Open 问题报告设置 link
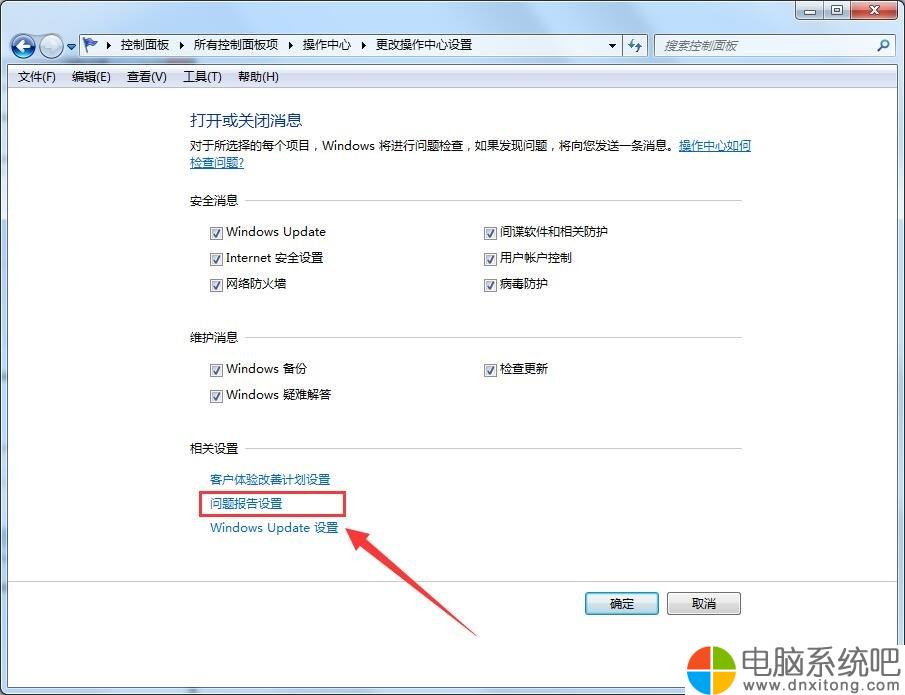Viewport: 905px width, 695px height. [x=246, y=503]
